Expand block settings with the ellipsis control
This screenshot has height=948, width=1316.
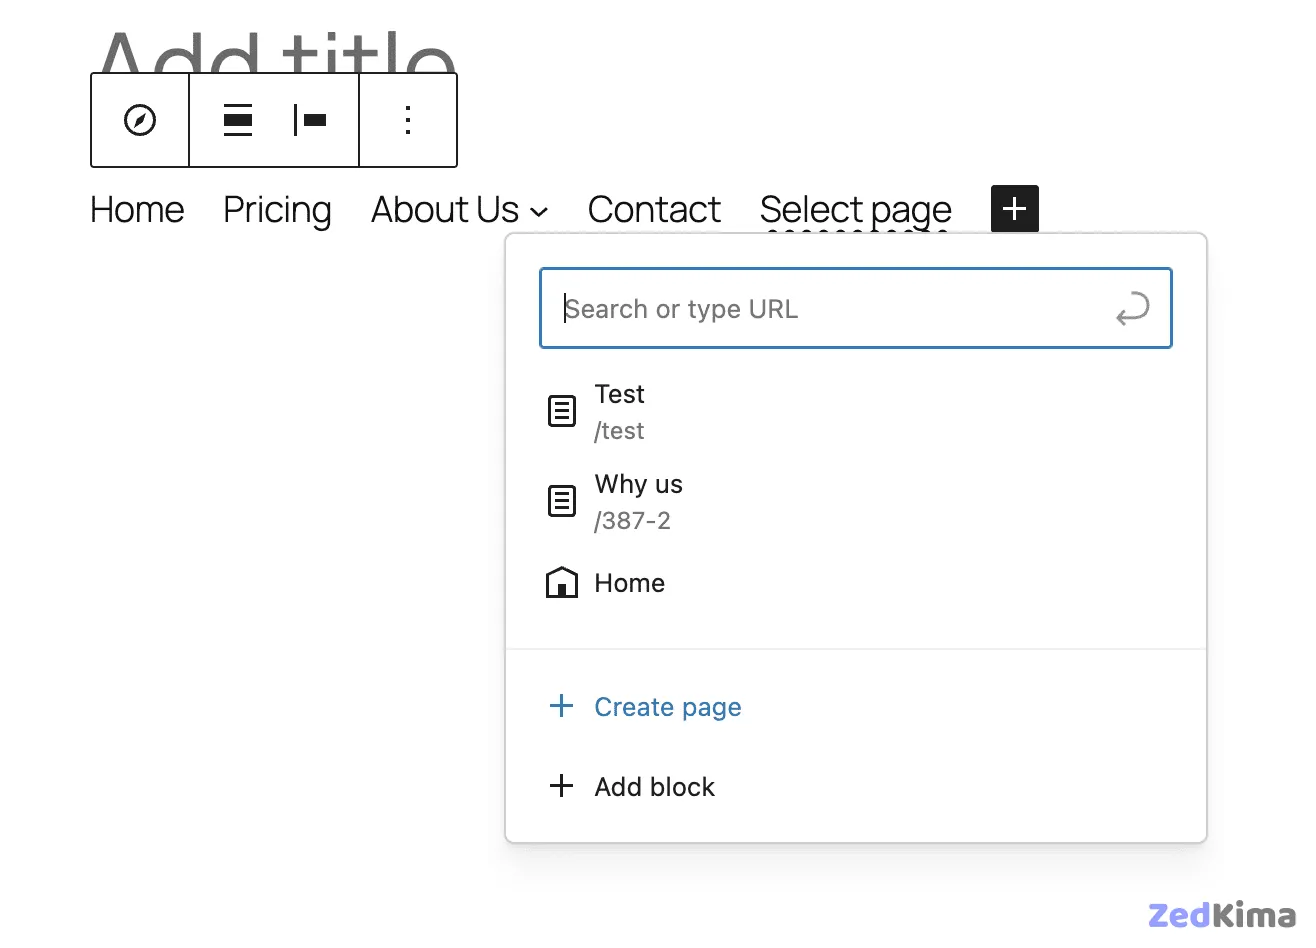pos(407,120)
